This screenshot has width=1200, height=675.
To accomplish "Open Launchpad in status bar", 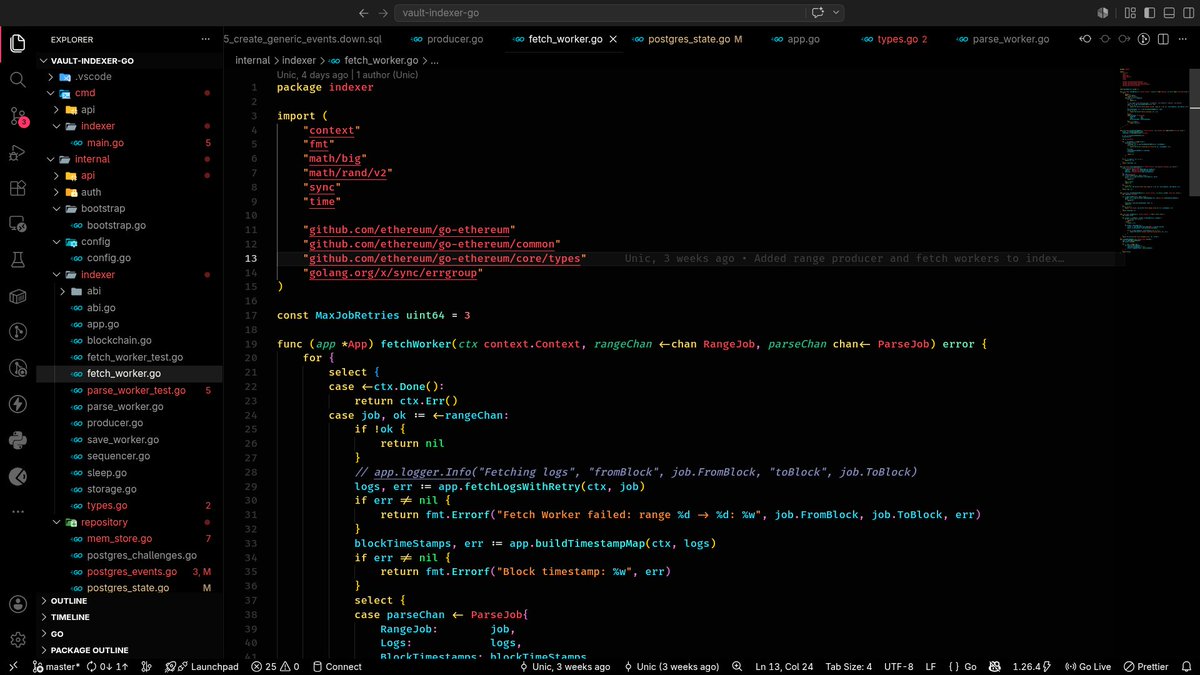I will point(201,666).
